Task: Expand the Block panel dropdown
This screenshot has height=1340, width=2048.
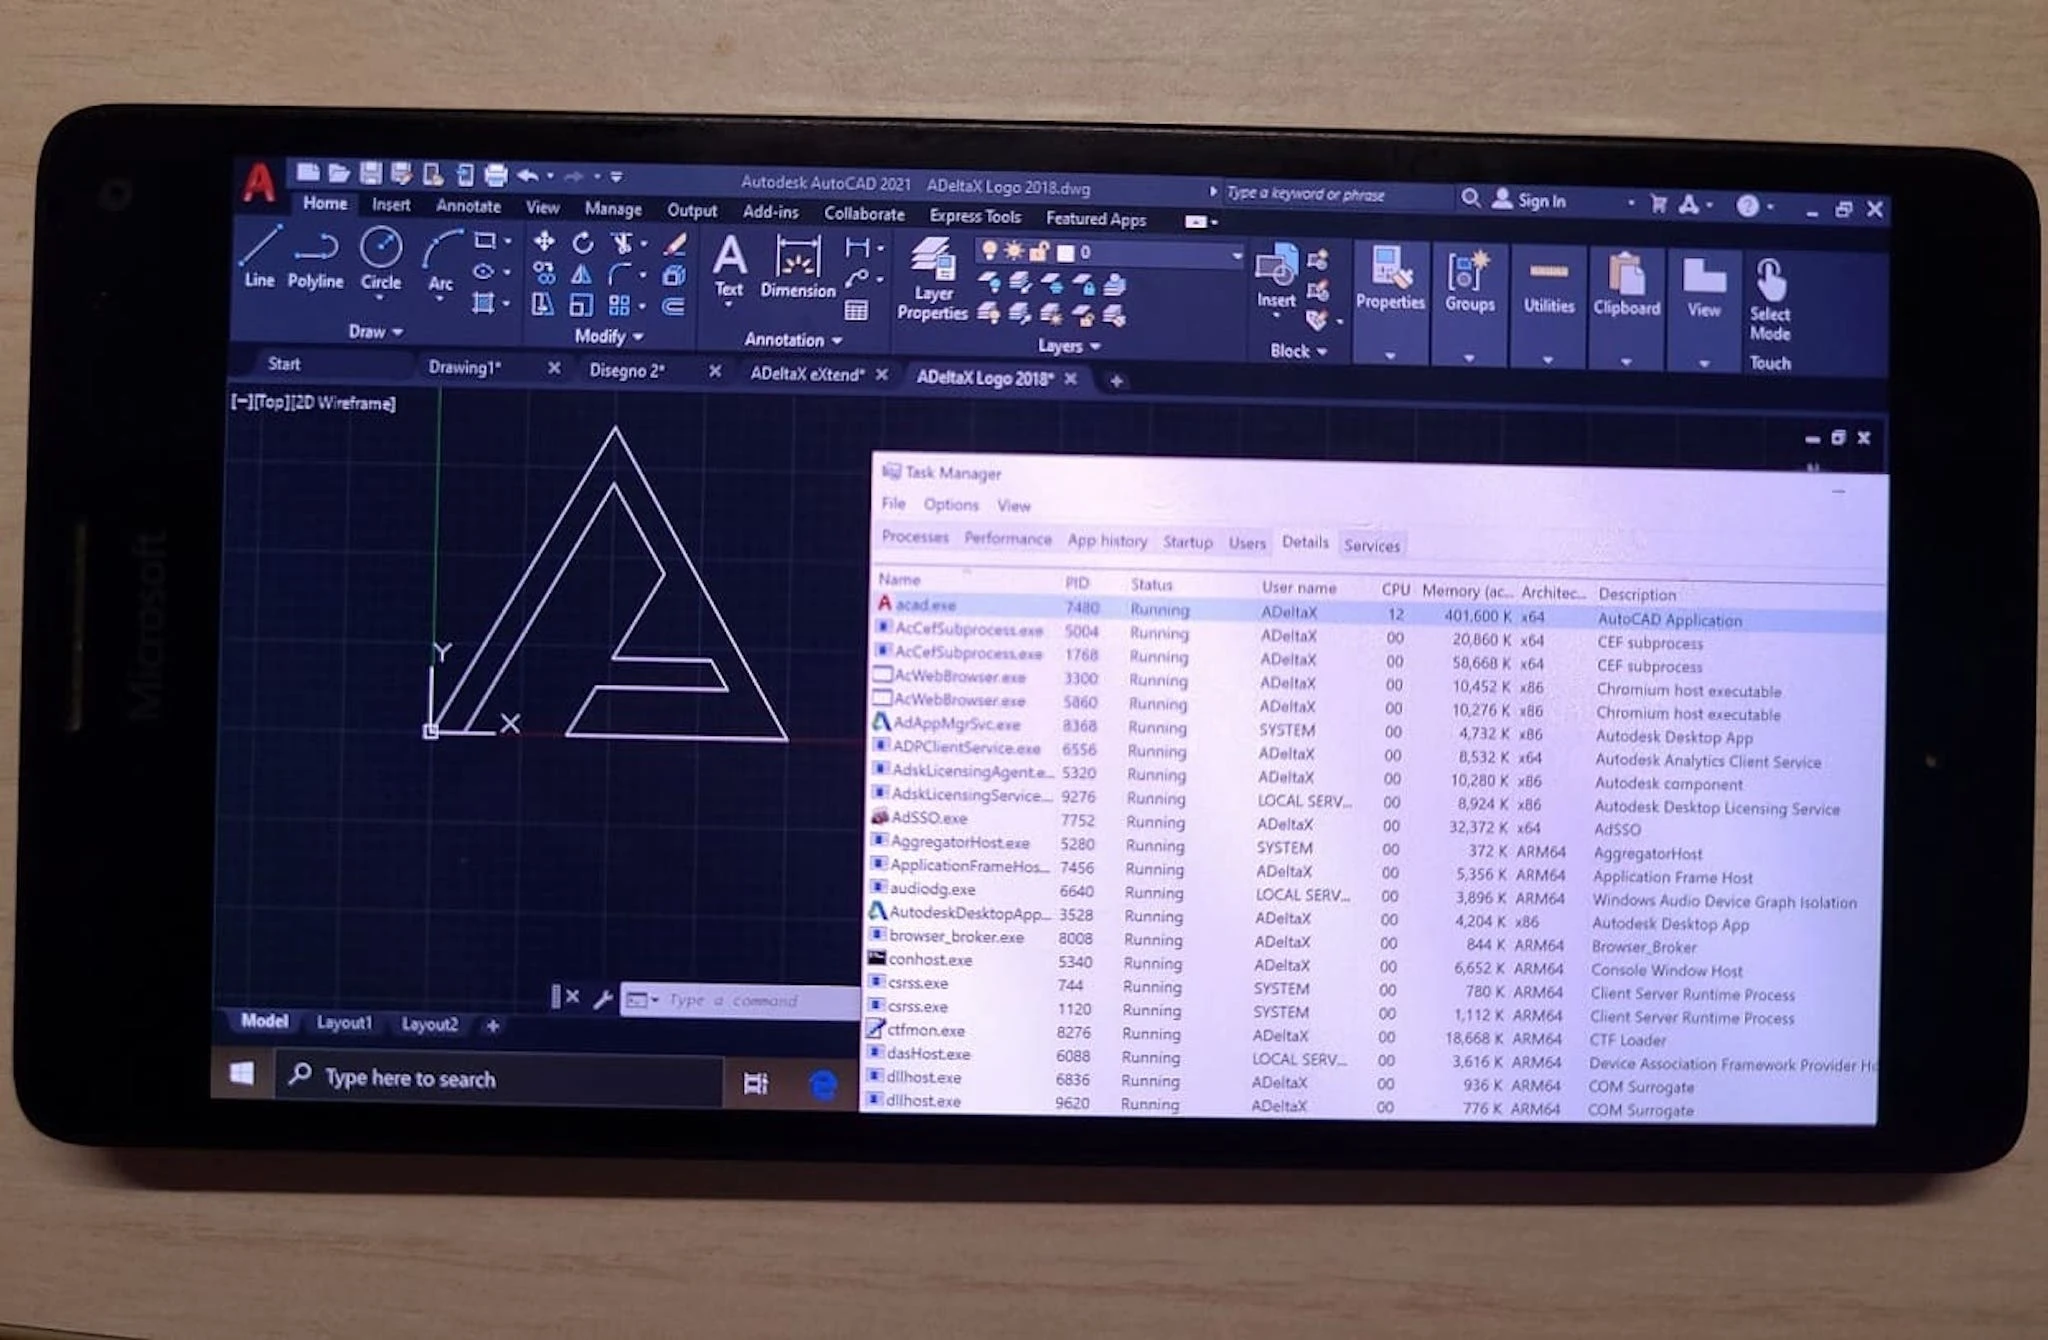Action: [1298, 351]
